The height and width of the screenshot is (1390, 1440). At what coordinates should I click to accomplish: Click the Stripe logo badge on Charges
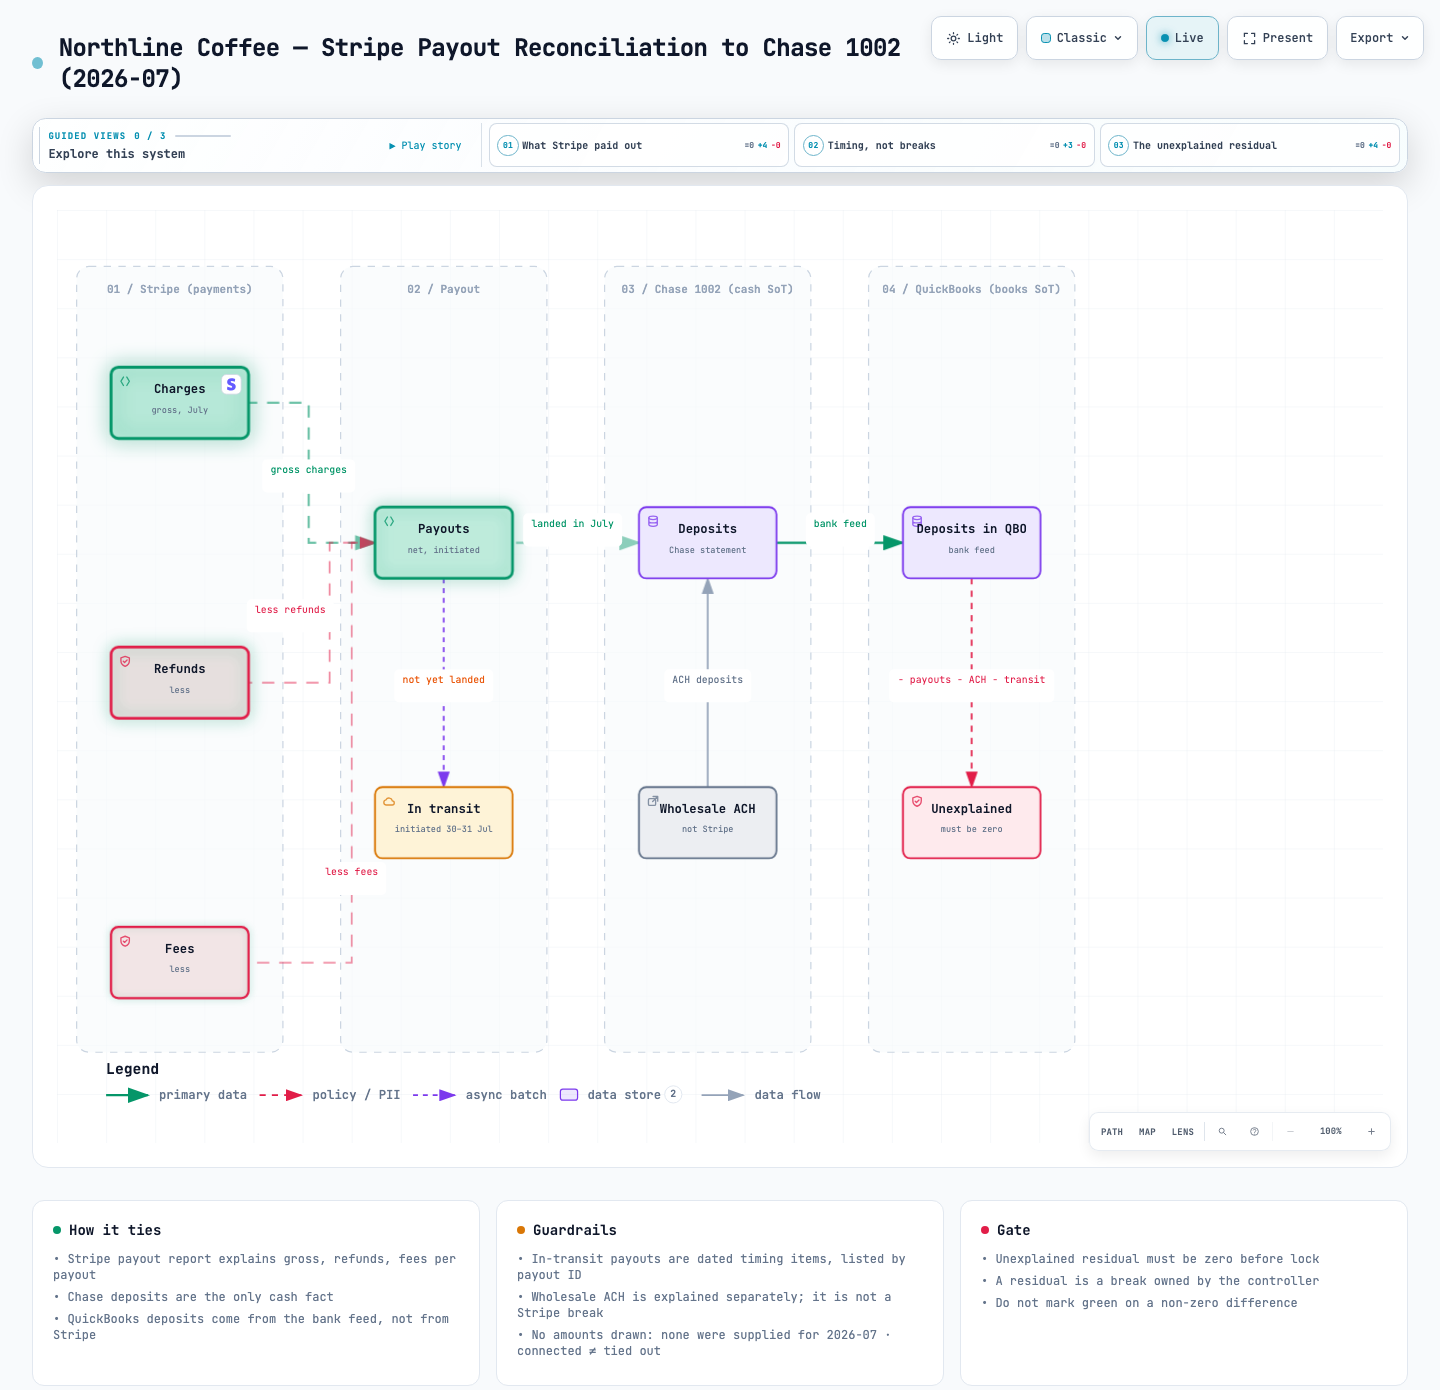click(231, 384)
